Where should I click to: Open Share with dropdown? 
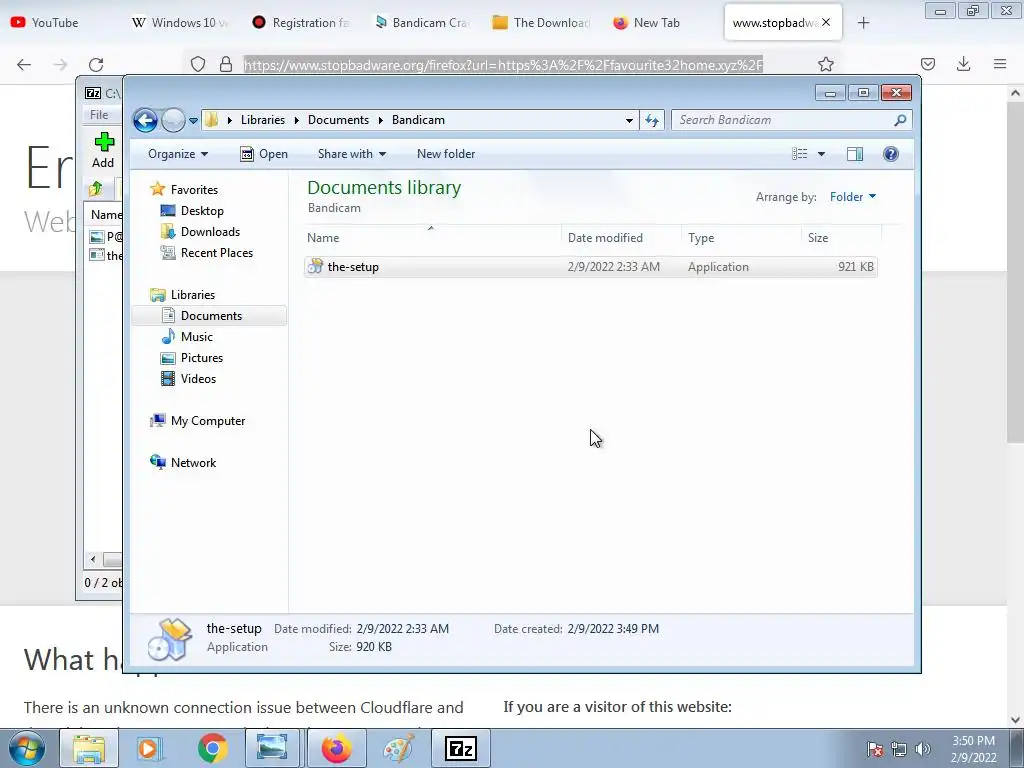[352, 154]
